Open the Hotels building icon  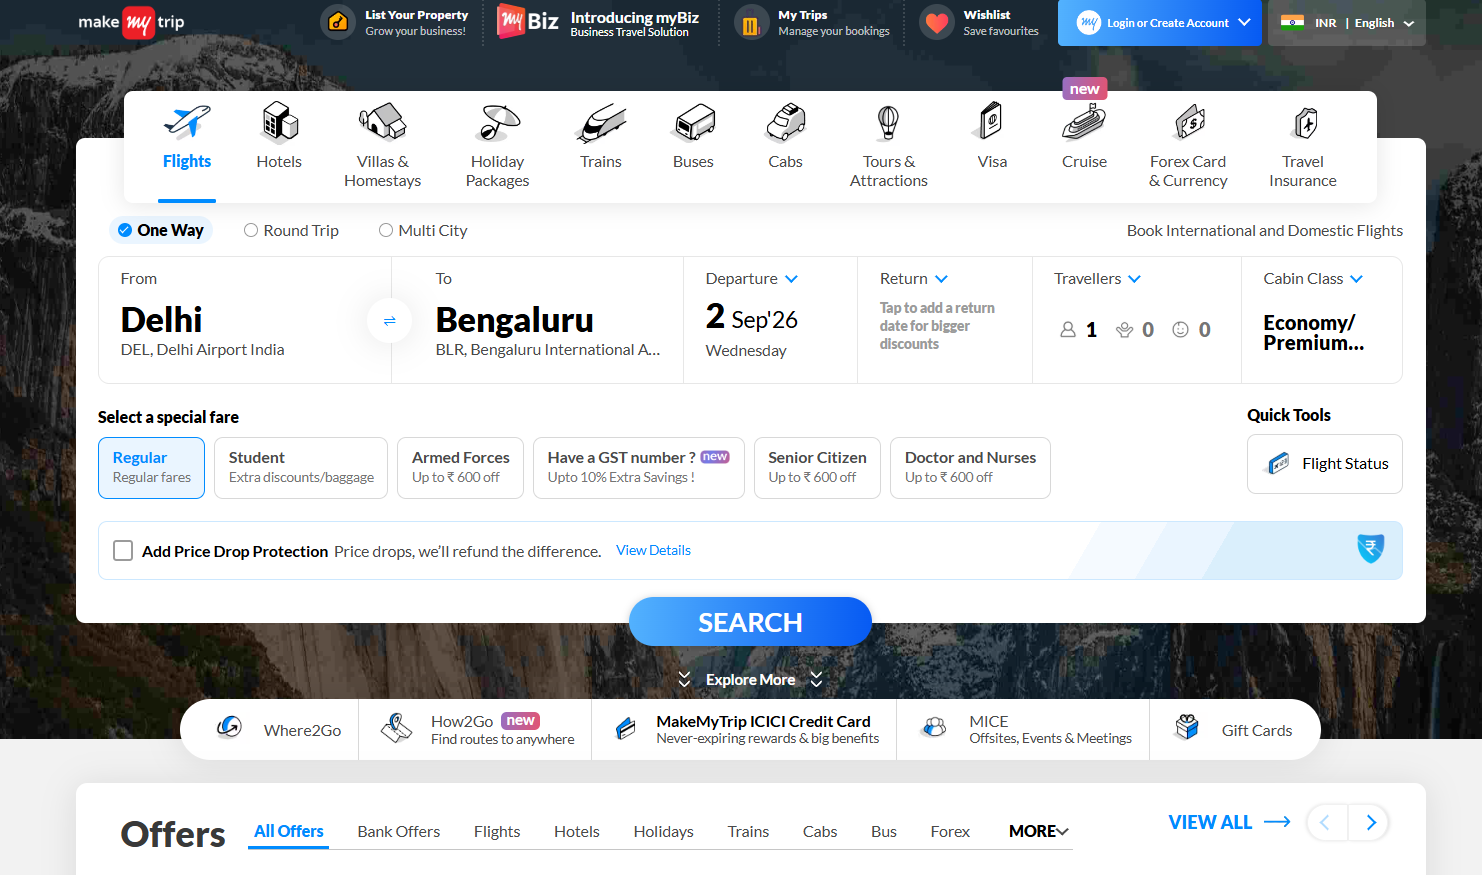click(x=280, y=123)
